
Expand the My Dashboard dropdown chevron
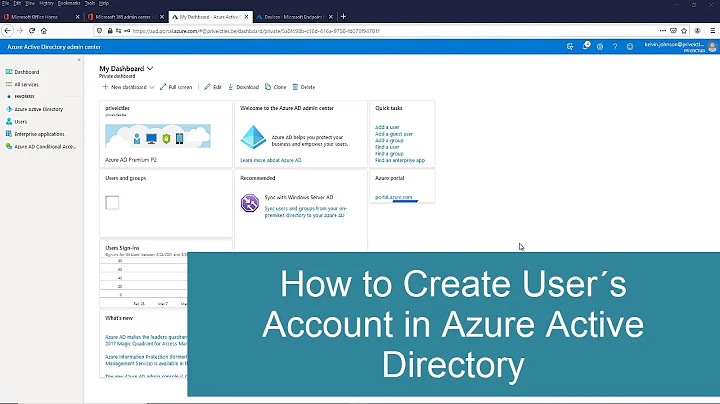(x=150, y=68)
